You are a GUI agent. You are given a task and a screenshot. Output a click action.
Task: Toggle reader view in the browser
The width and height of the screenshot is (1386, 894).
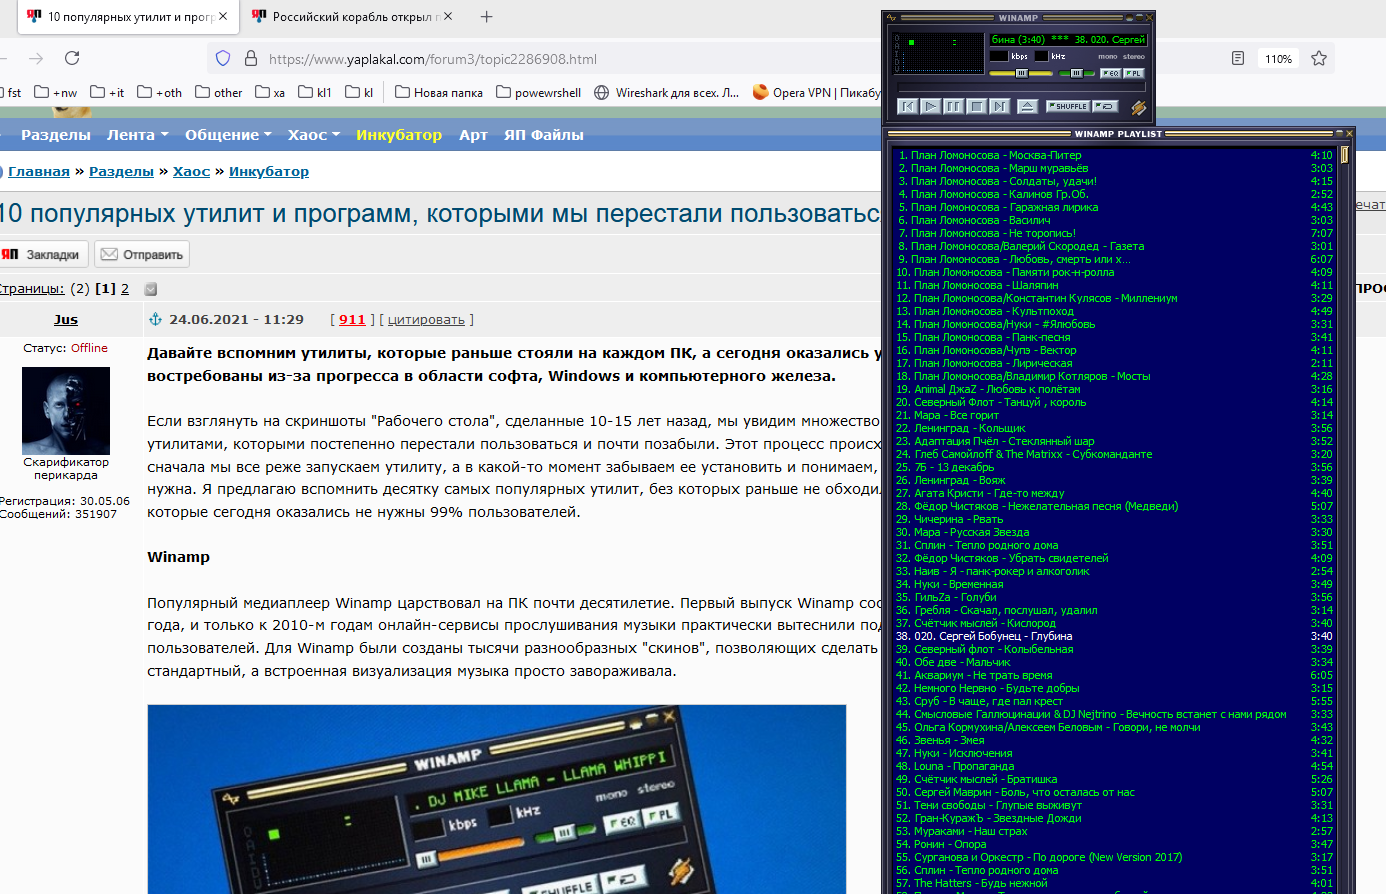[x=1238, y=58]
